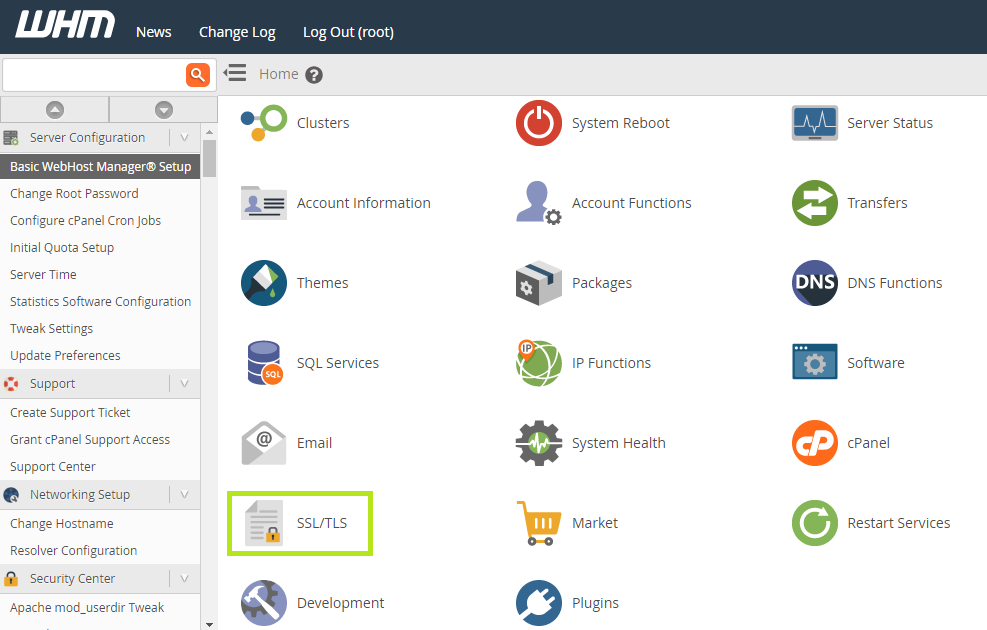The width and height of the screenshot is (987, 630).
Task: Collapse the Security Center section chevron
Action: [x=184, y=578]
